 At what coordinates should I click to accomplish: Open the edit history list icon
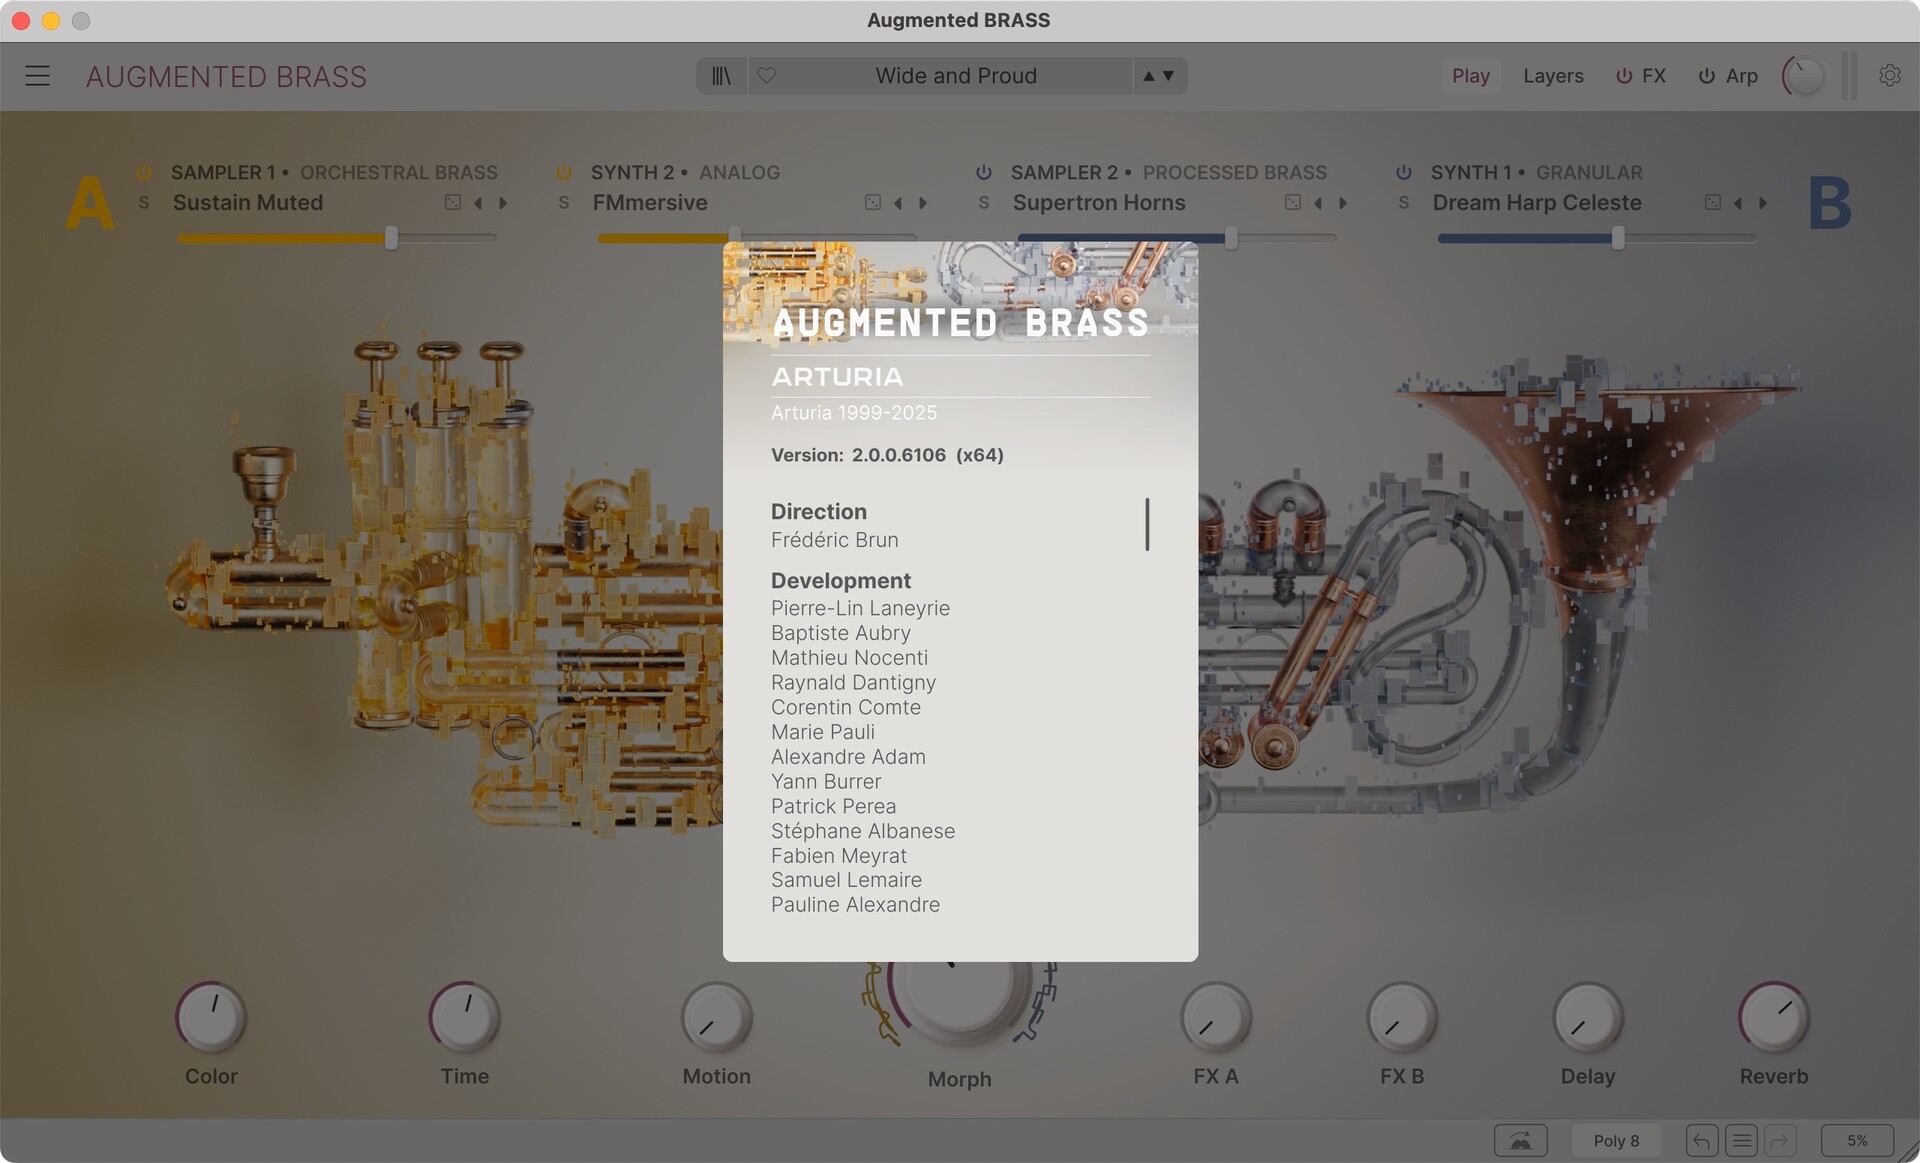tap(1741, 1141)
